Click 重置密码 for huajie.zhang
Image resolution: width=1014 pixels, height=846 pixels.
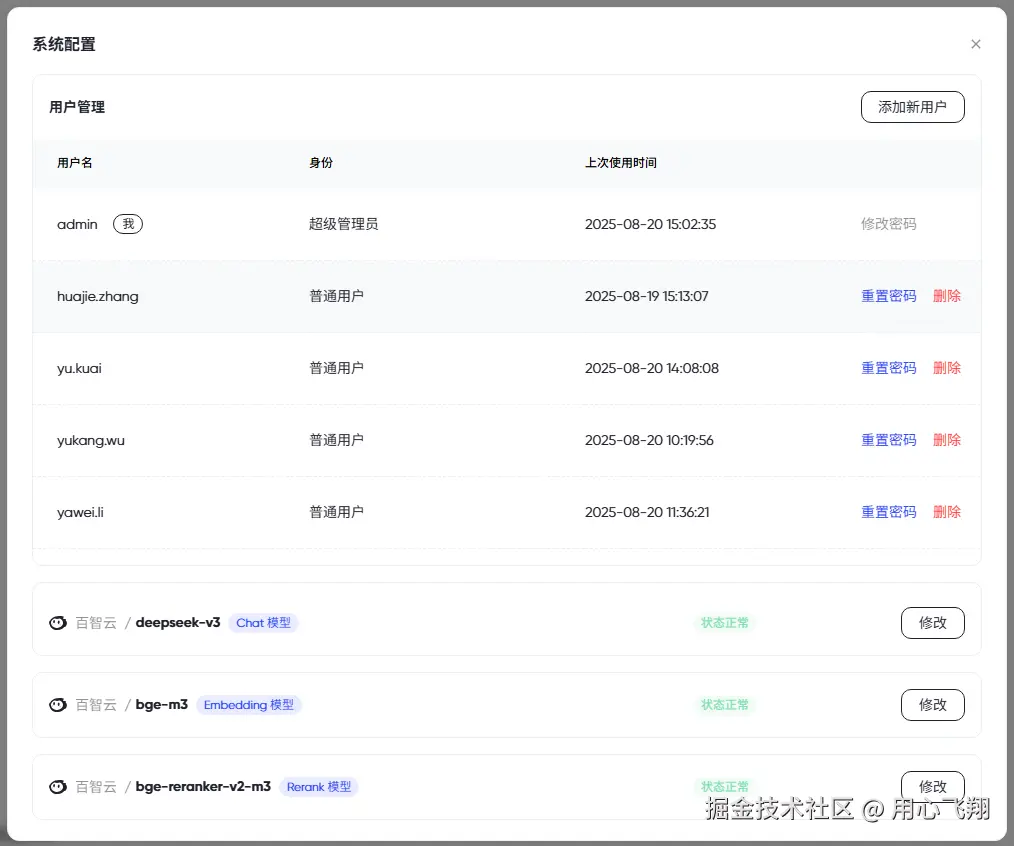coord(888,296)
